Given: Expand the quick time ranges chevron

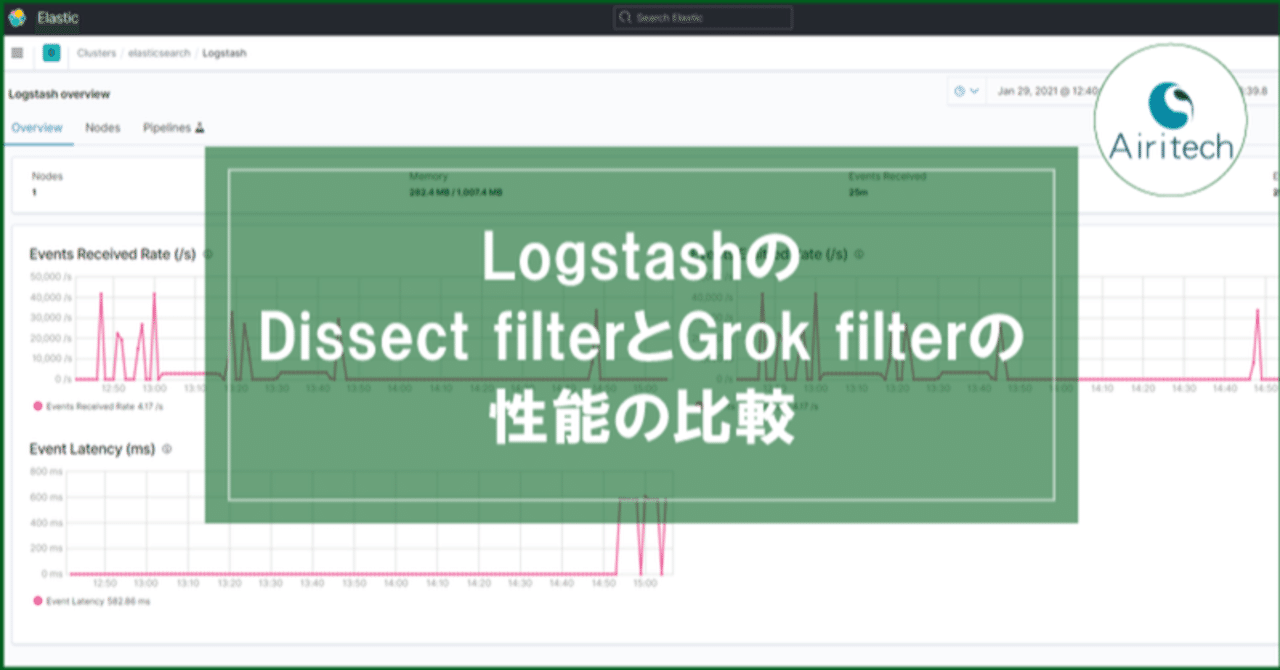Looking at the screenshot, I should coord(975,90).
